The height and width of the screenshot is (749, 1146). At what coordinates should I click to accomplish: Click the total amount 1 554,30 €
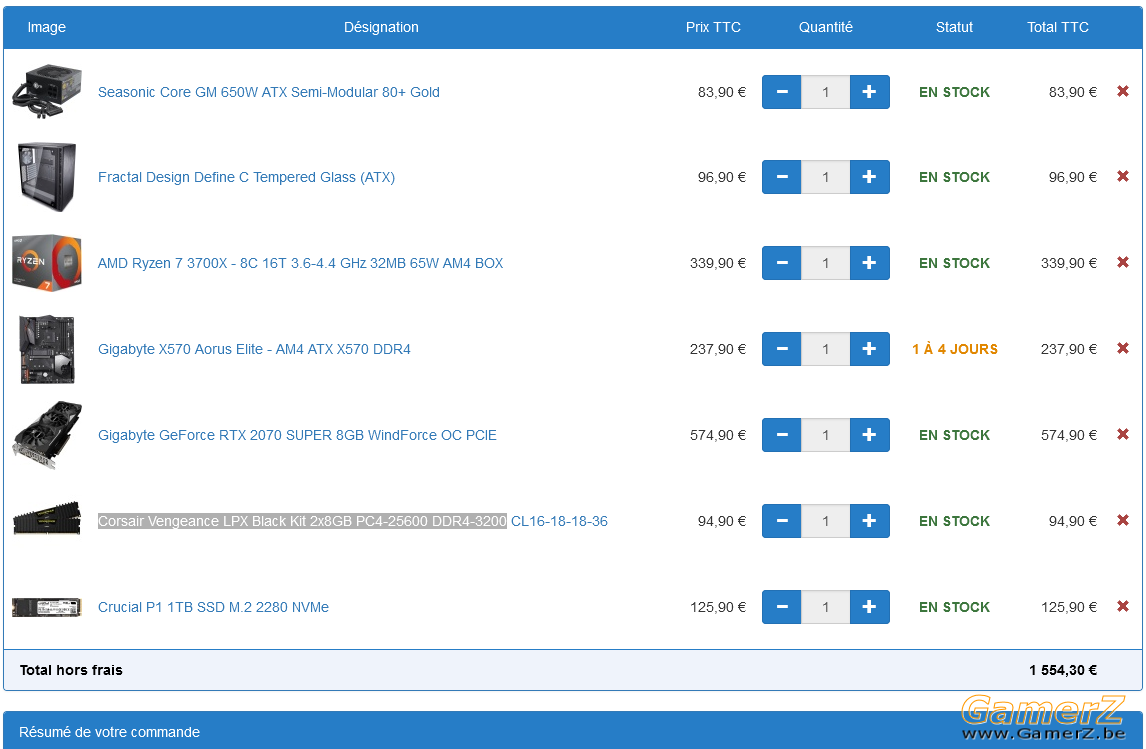pos(1063,670)
